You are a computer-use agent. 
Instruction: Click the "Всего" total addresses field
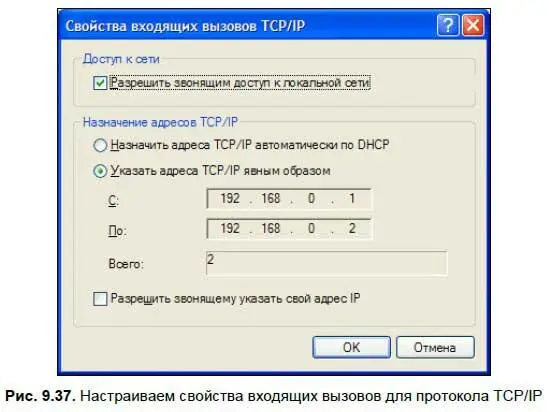[327, 263]
